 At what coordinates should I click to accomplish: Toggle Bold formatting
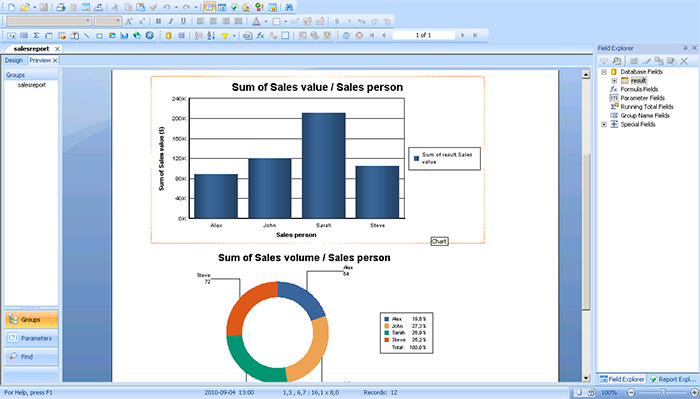[x=158, y=21]
